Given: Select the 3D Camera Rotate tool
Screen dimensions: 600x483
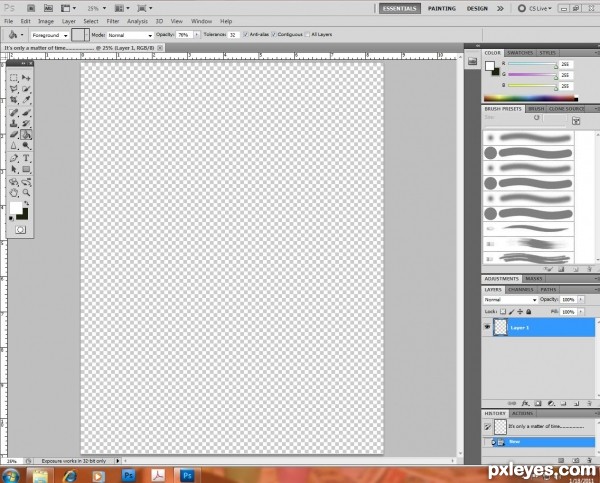Looking at the screenshot, I should pos(26,182).
